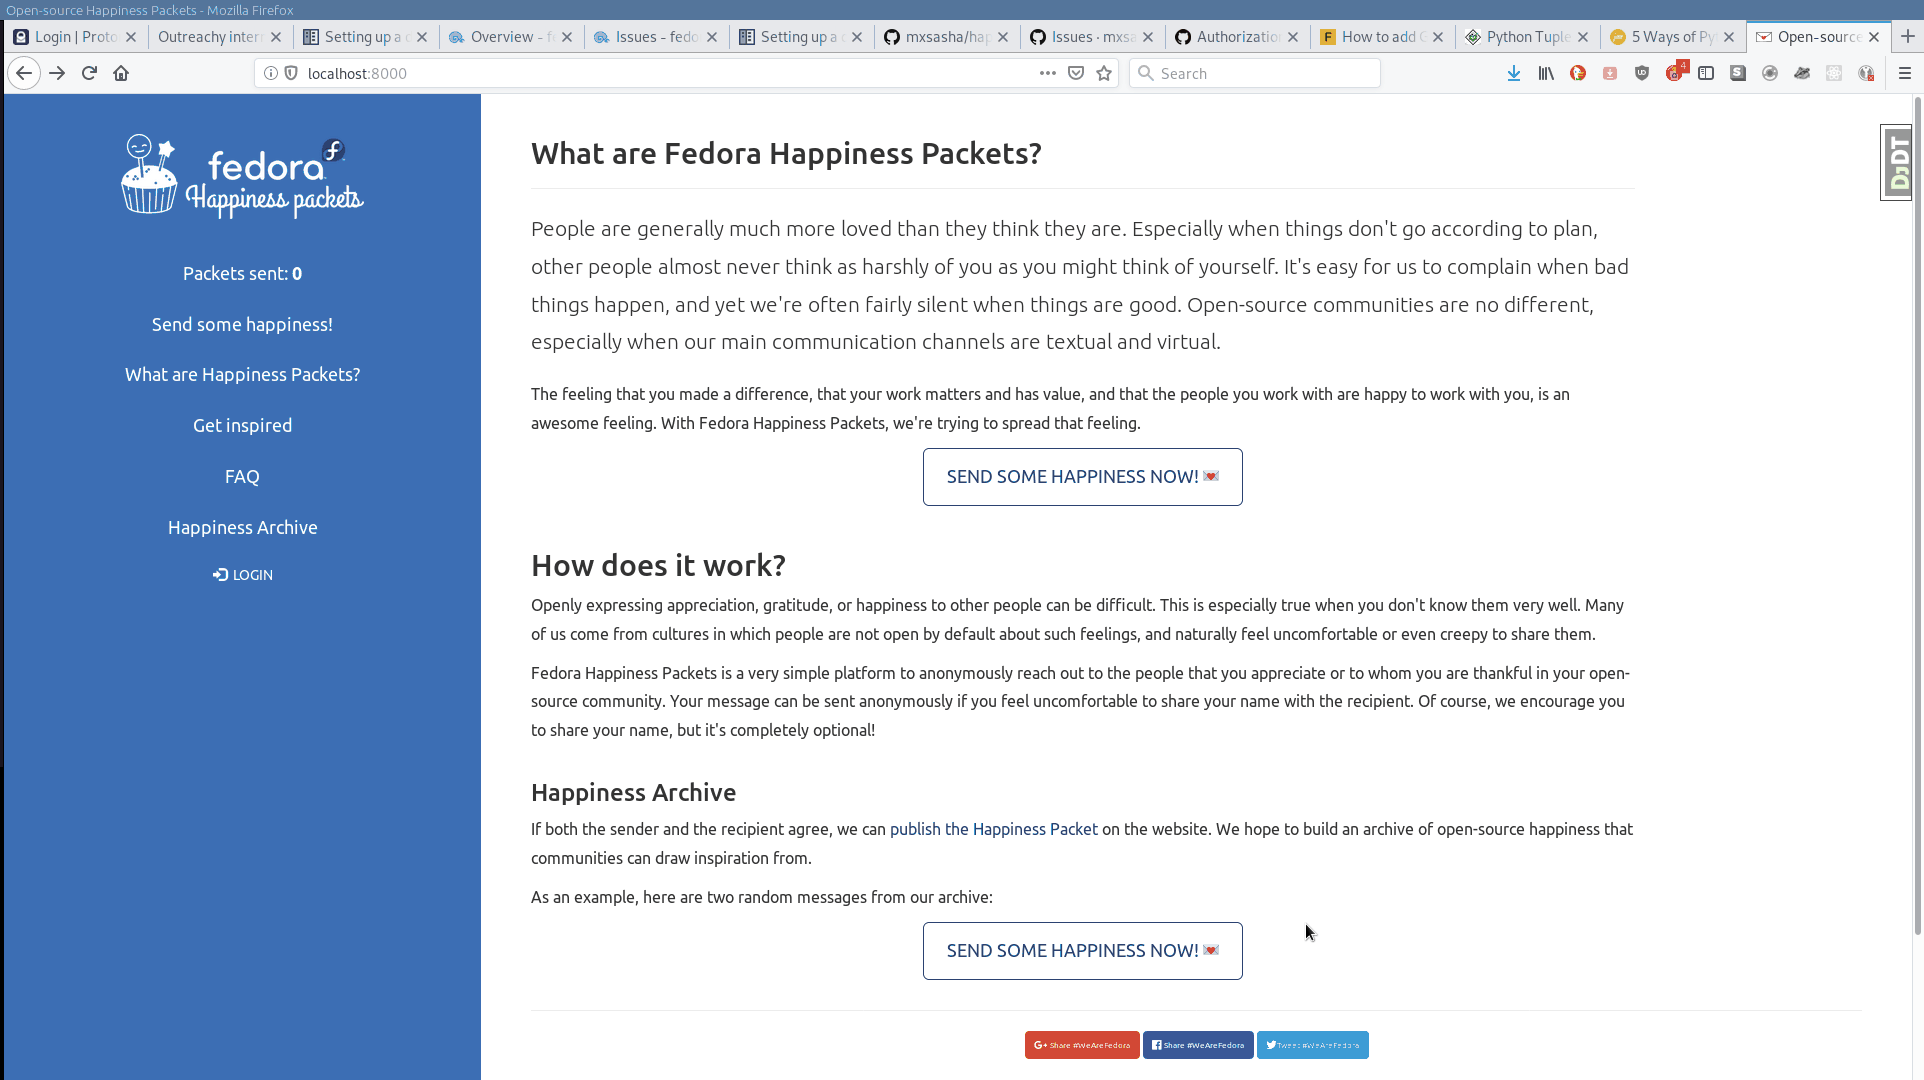Switch to the Python Tuple tab
Screen dimensions: 1924x1080
click(x=1528, y=37)
